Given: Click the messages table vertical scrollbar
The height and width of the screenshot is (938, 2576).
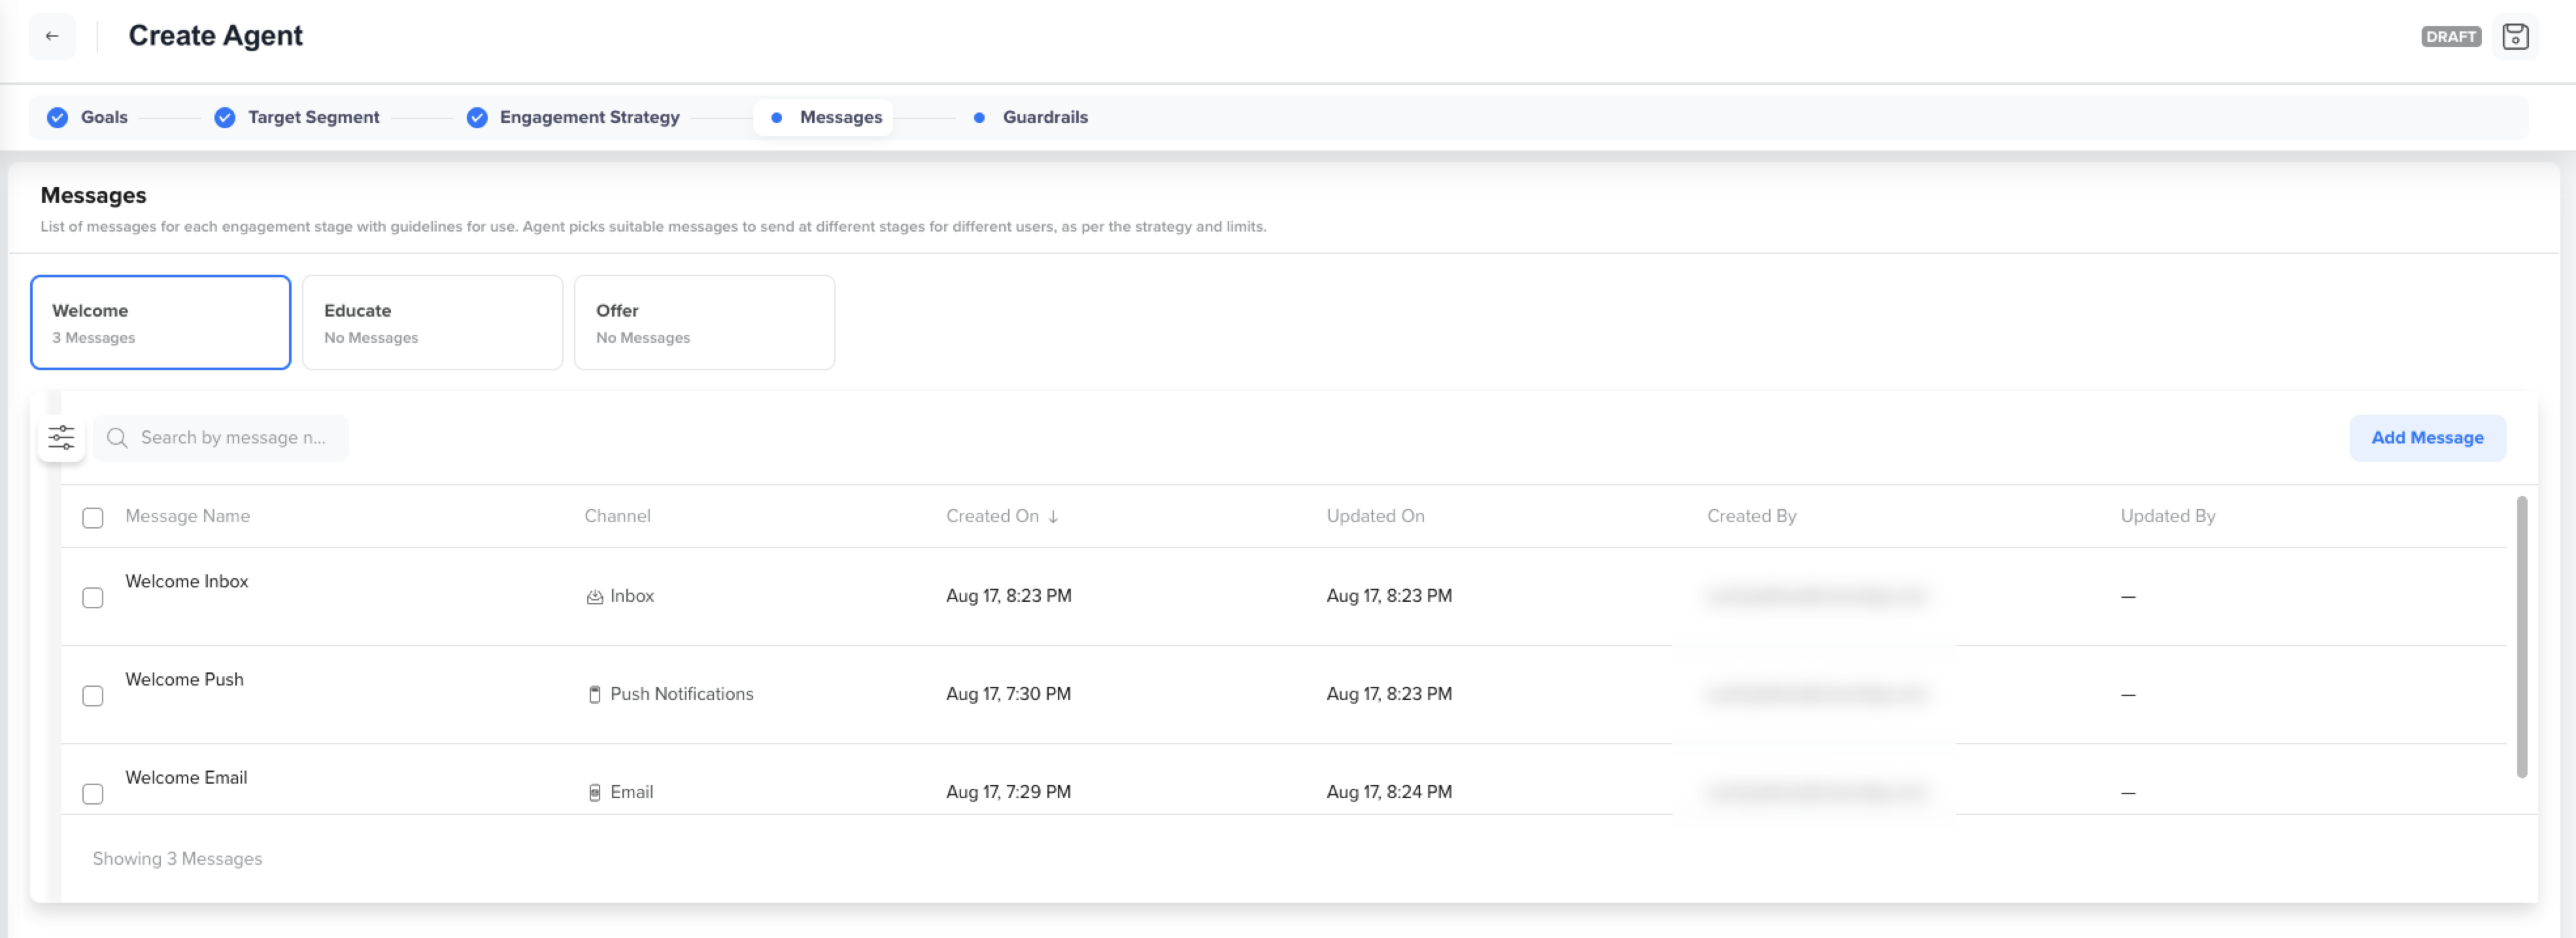Looking at the screenshot, I should point(2522,636).
